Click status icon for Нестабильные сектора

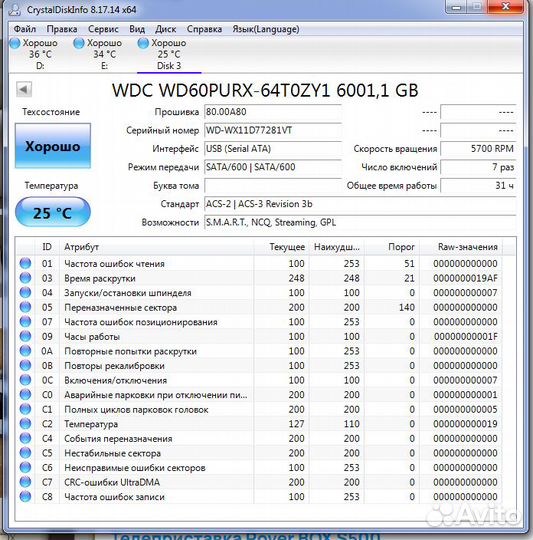coord(25,453)
